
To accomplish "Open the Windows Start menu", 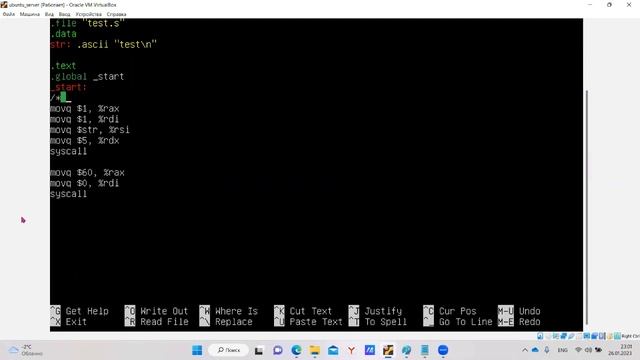I will tap(197, 350).
